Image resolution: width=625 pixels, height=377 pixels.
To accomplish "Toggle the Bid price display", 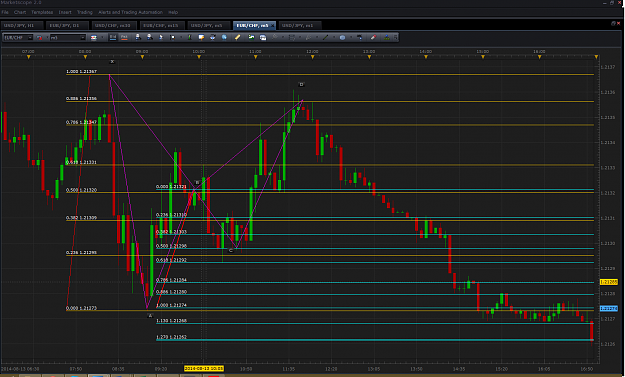I will pos(113,37).
